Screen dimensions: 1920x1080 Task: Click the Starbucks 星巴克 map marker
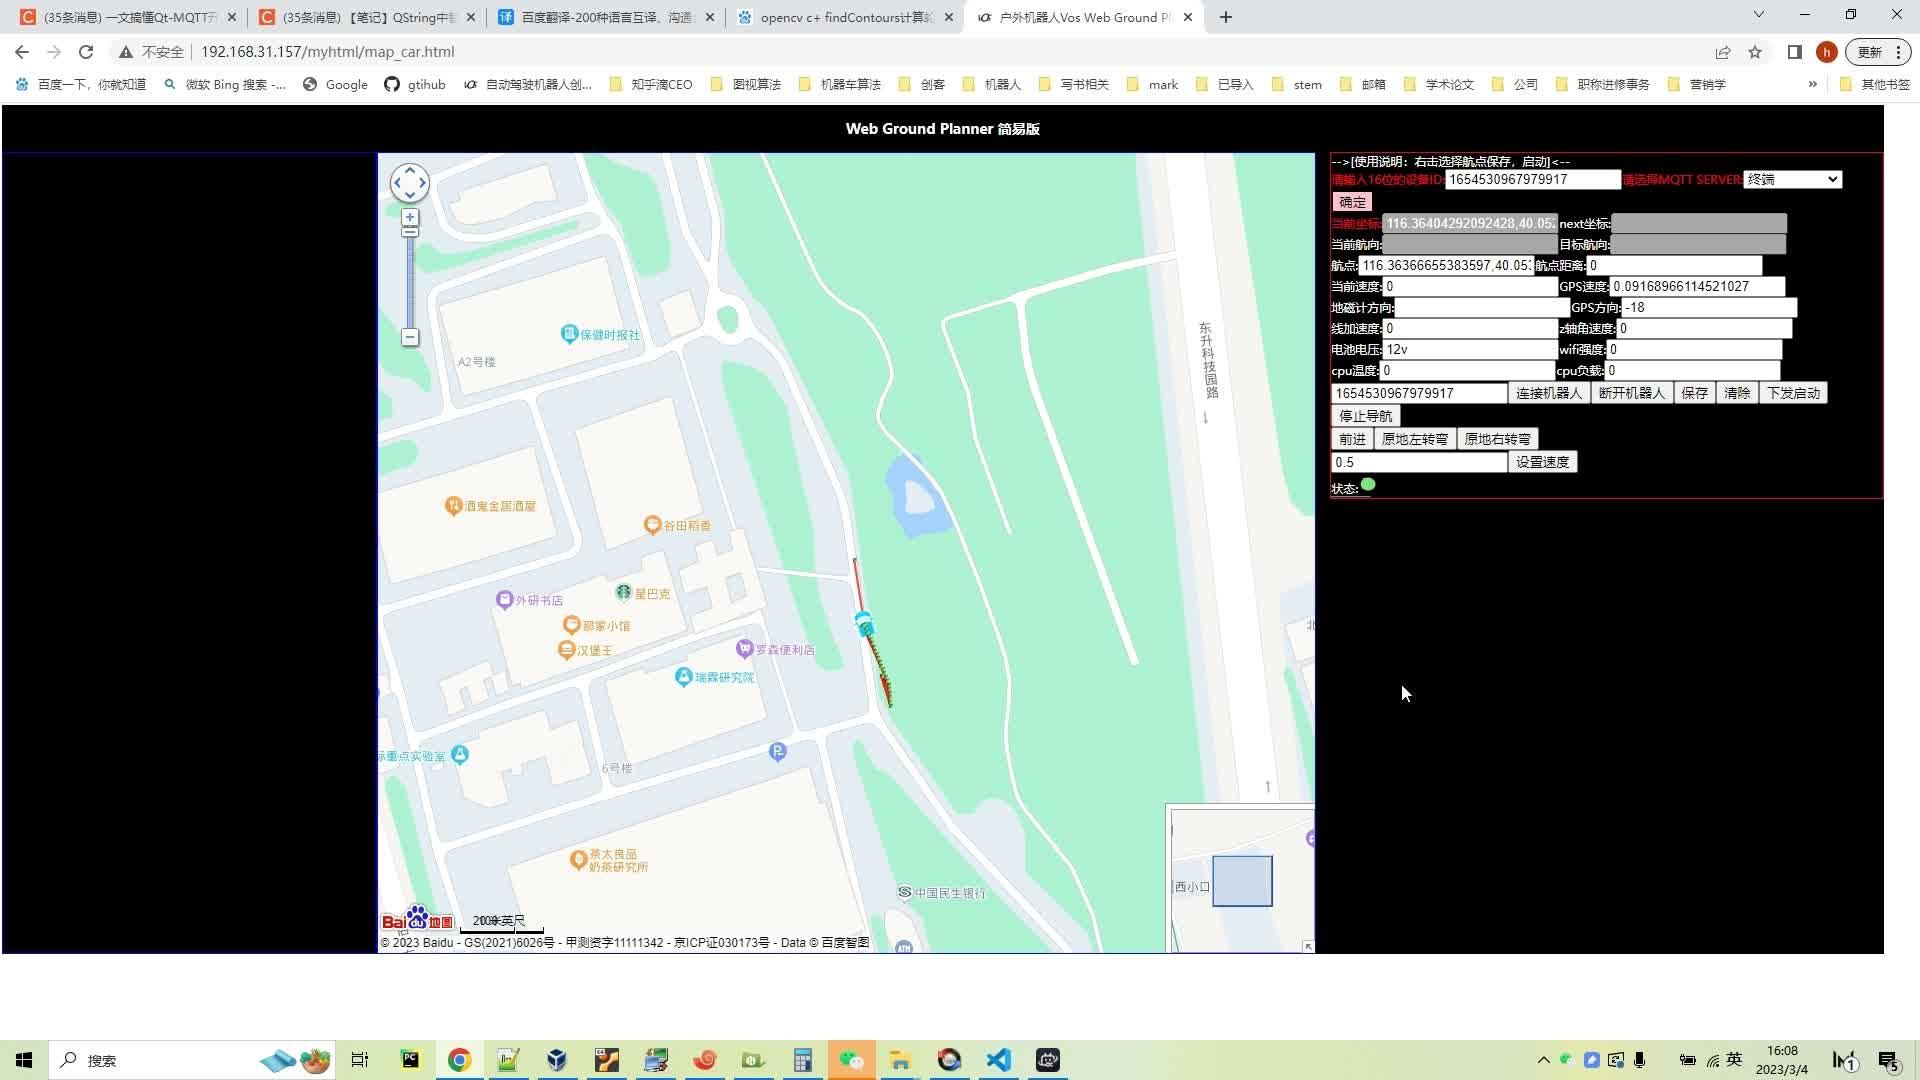[x=624, y=593]
